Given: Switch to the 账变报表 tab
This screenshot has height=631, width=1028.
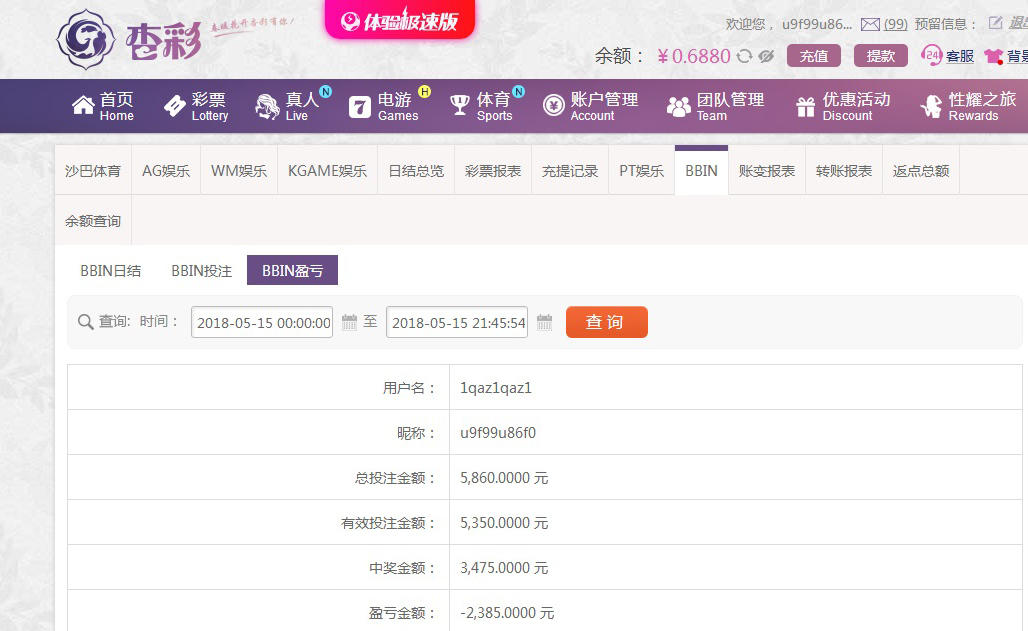Looking at the screenshot, I should click(766, 171).
